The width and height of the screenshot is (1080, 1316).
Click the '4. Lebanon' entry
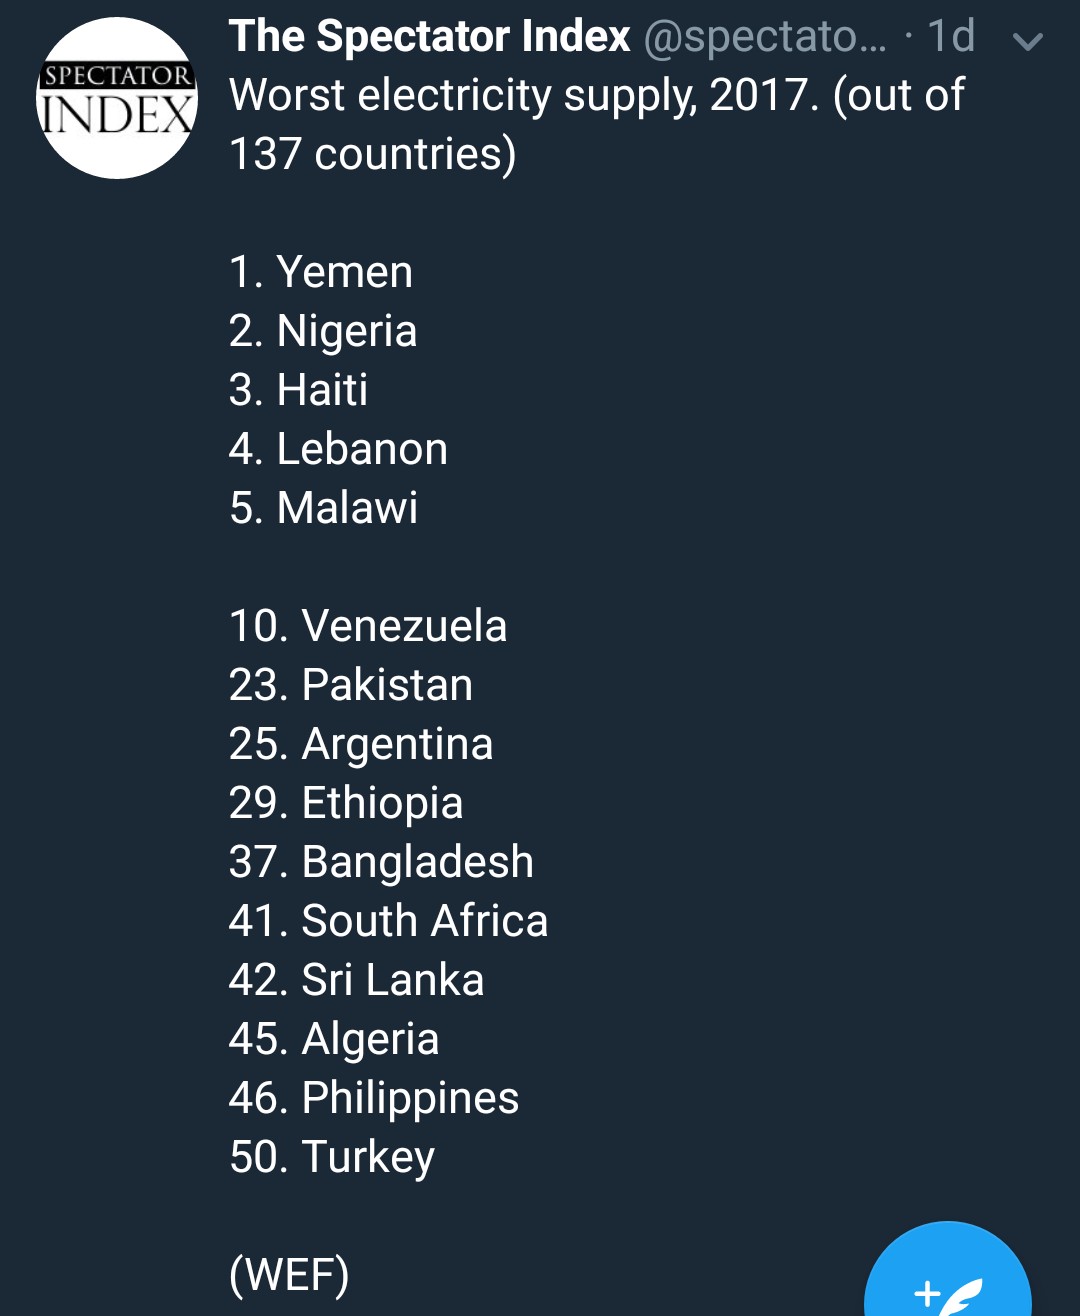(338, 449)
